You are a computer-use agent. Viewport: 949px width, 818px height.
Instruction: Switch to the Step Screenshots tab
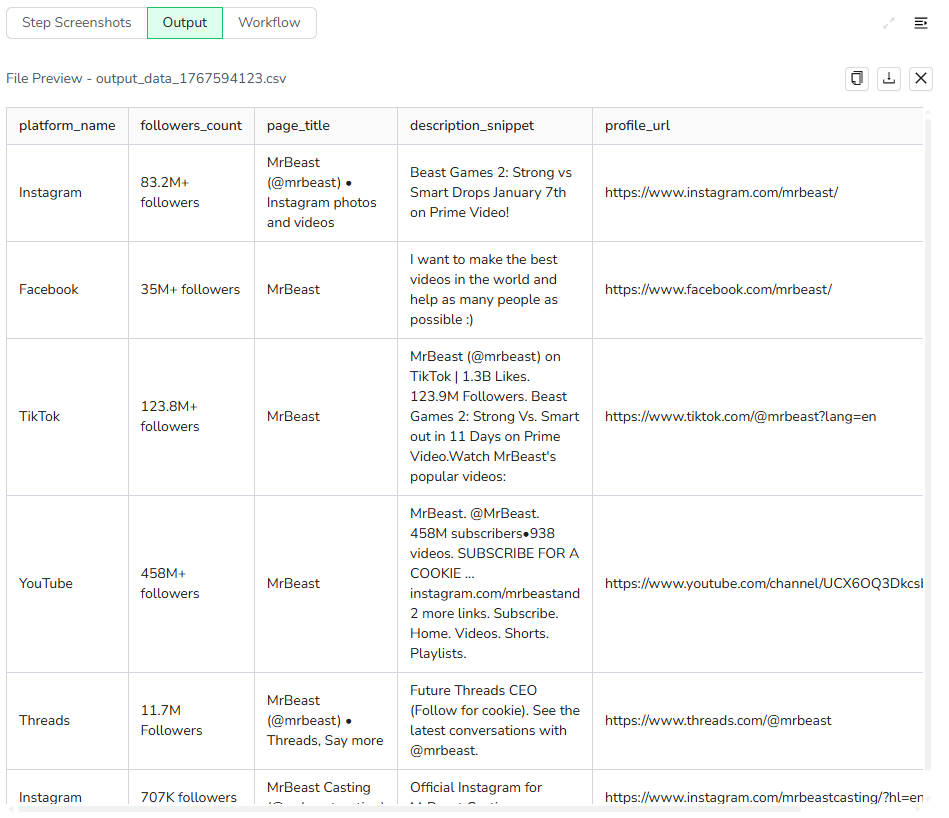coord(76,22)
